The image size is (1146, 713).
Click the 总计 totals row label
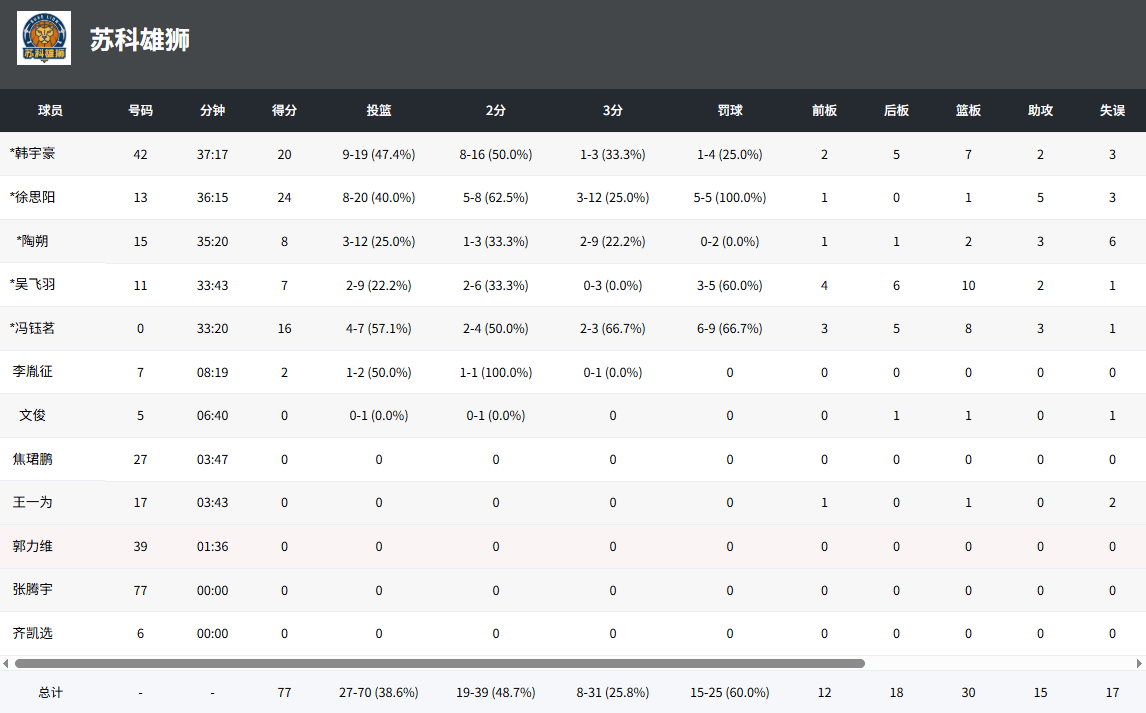tap(50, 693)
